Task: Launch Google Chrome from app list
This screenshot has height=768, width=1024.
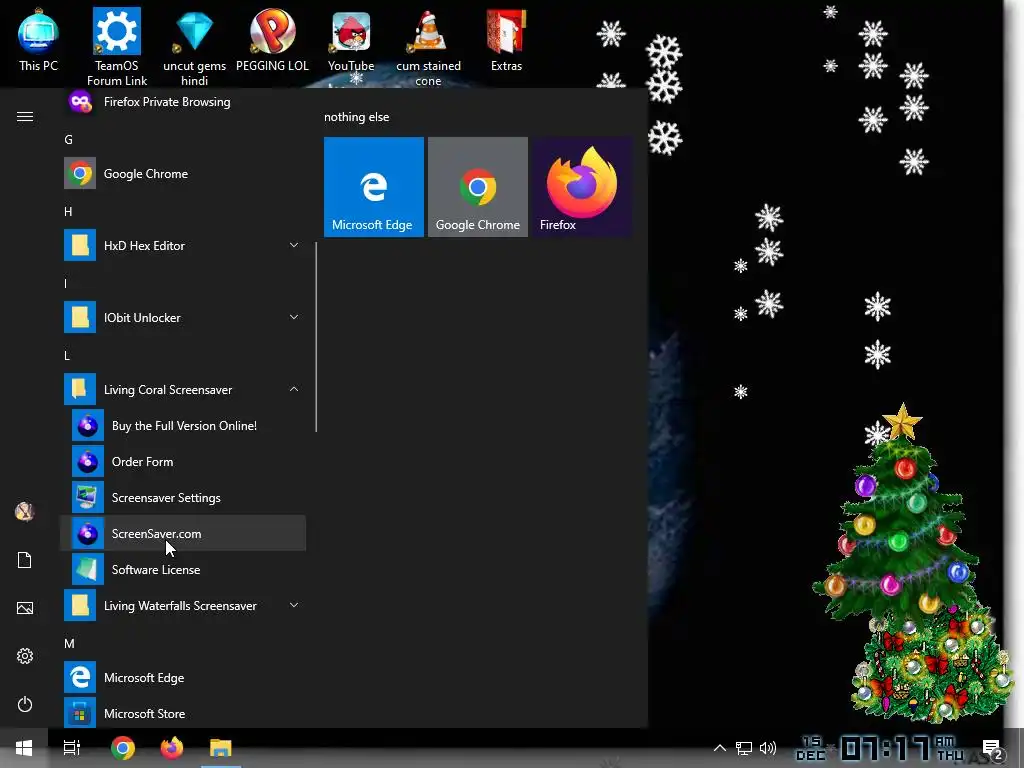Action: click(x=183, y=174)
